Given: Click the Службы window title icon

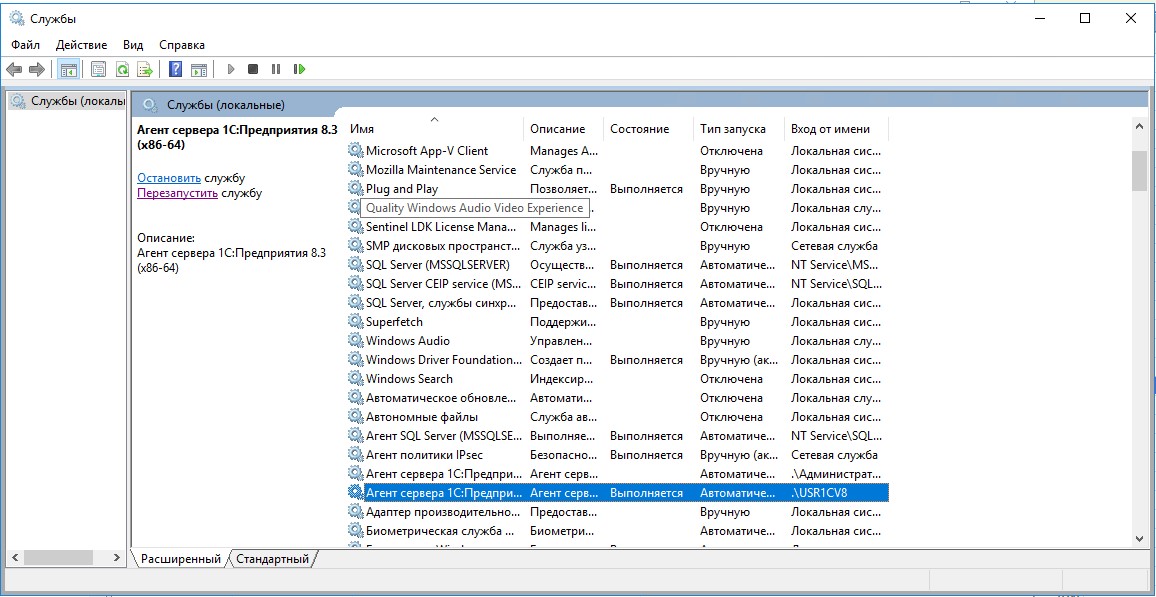Looking at the screenshot, I should (17, 19).
